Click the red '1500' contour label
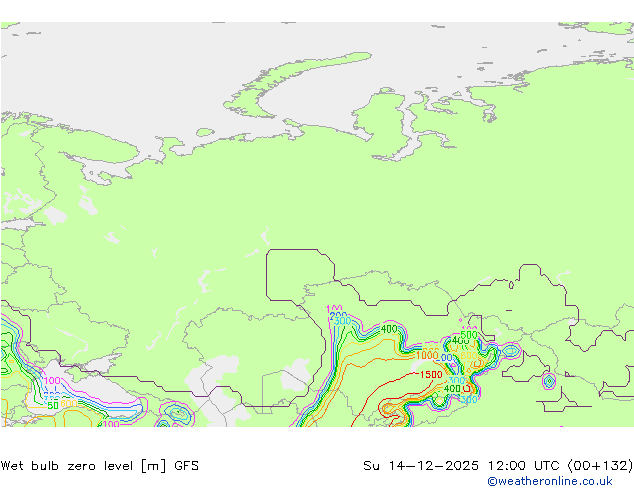Viewport: 634px width, 490px height. (431, 375)
